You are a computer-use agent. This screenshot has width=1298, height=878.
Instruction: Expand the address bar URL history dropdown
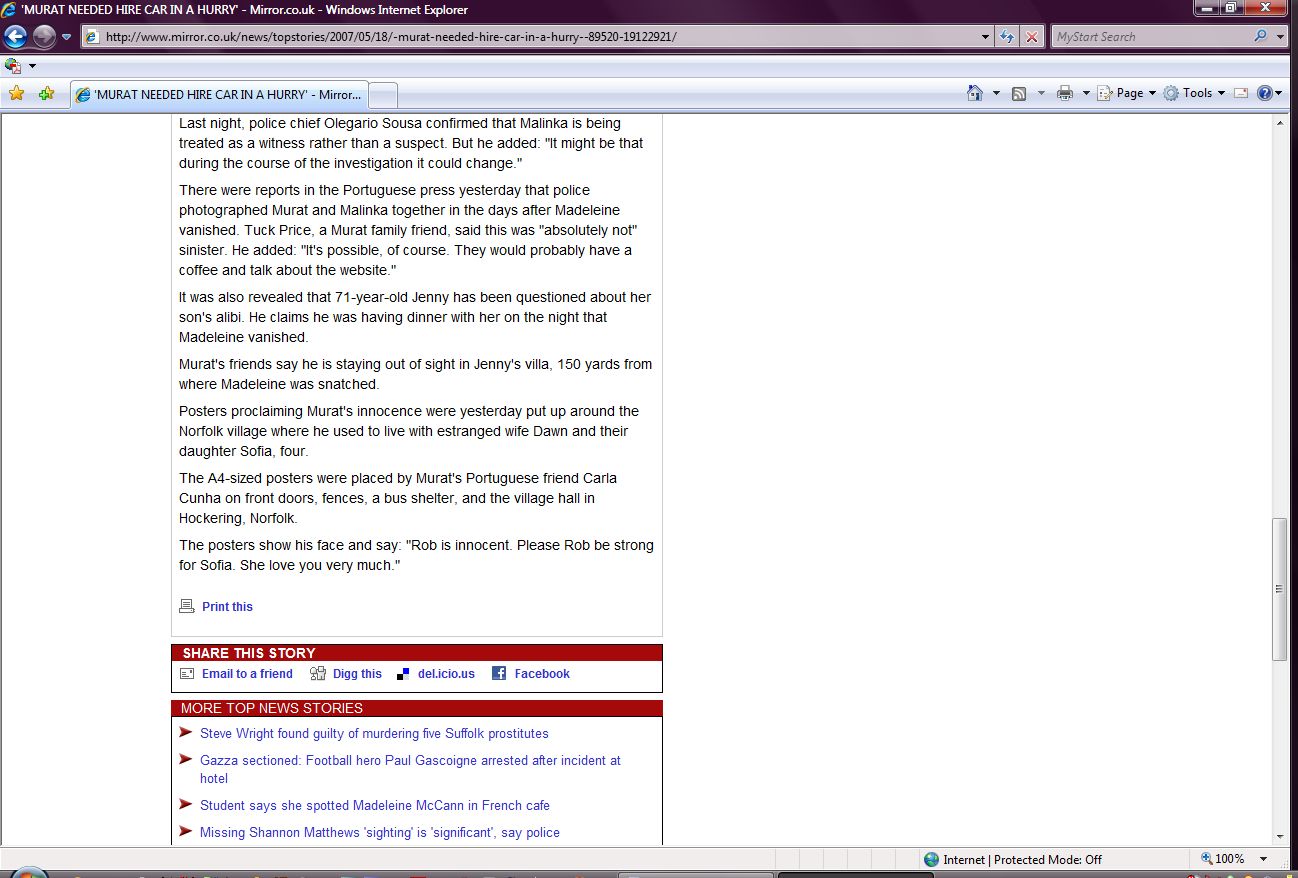pyautogui.click(x=986, y=37)
